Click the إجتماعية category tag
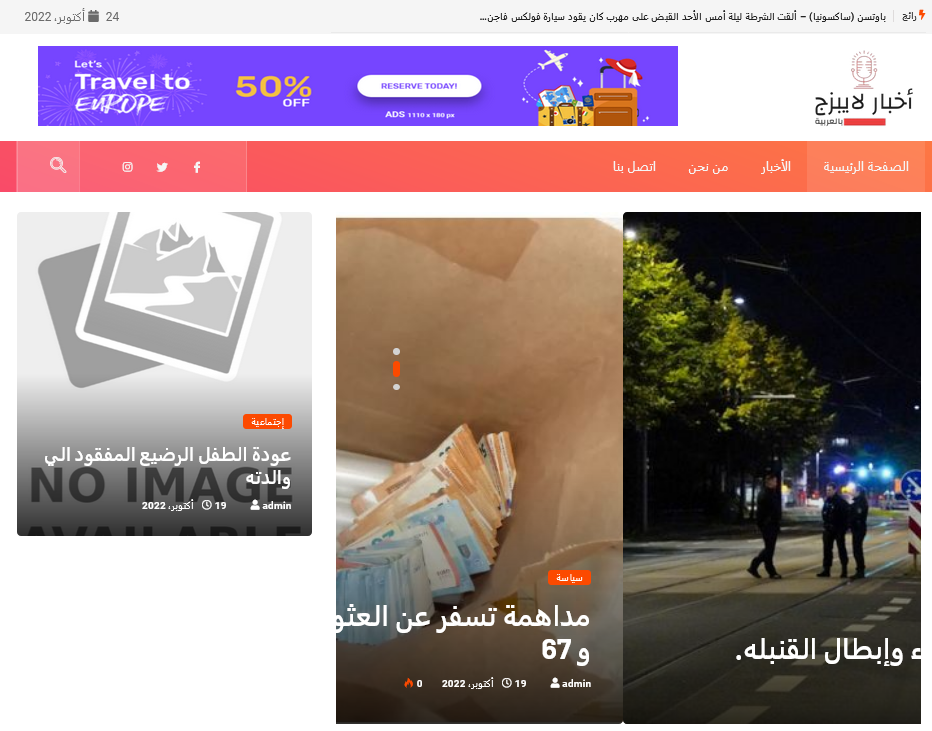Image resolution: width=932 pixels, height=731 pixels. (267, 421)
